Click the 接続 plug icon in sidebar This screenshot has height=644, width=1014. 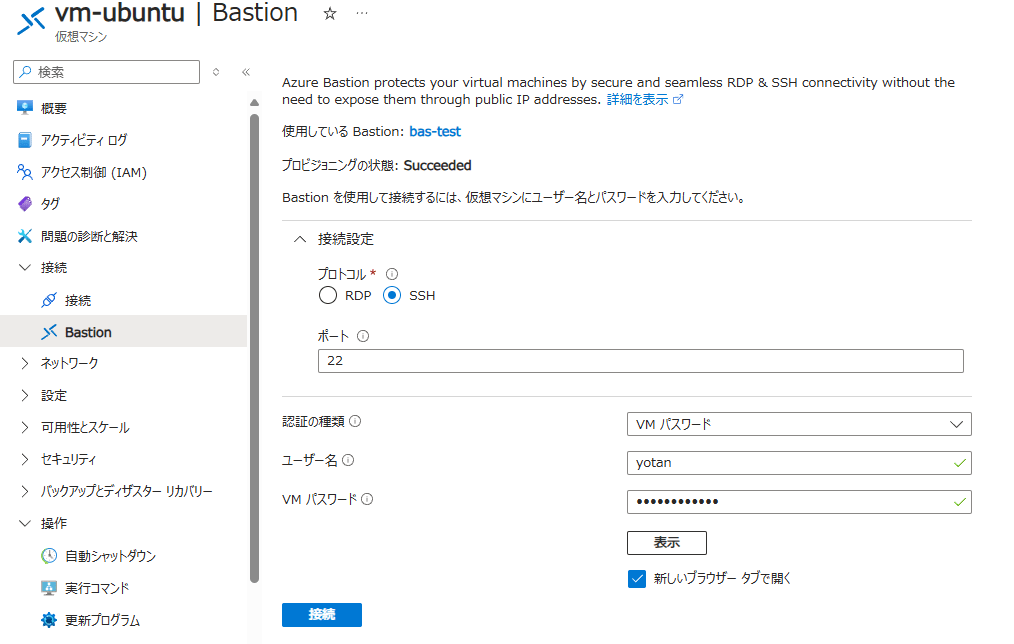click(49, 300)
